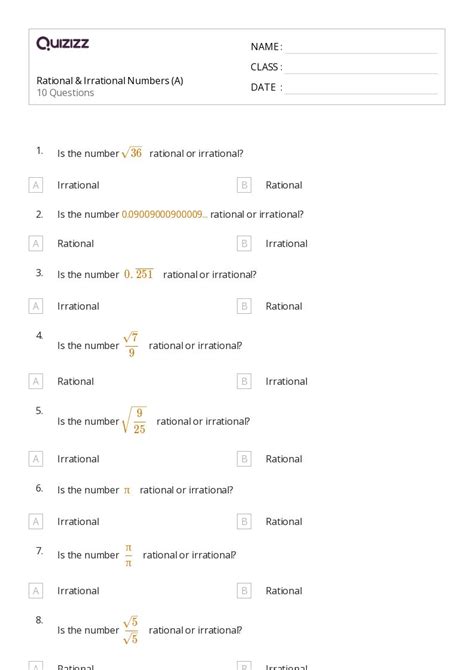474x670 pixels.
Task: Tick option A Rational for question 4
Action: point(35,381)
